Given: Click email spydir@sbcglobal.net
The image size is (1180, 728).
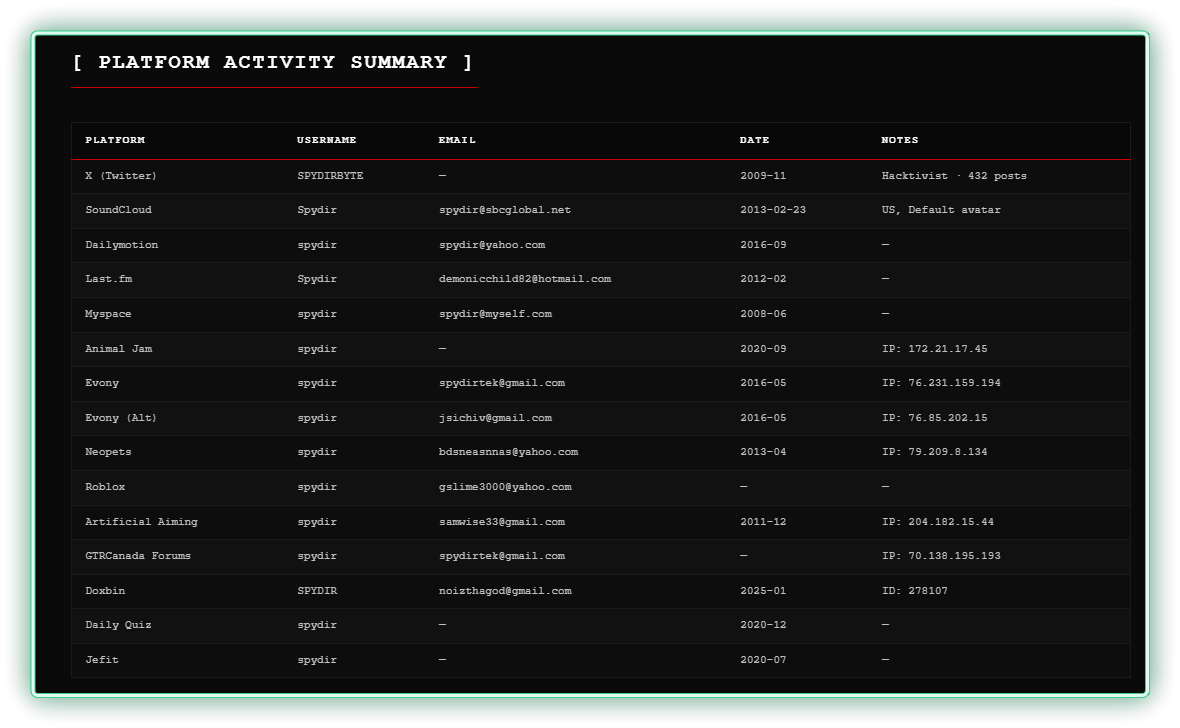Looking at the screenshot, I should coord(505,210).
